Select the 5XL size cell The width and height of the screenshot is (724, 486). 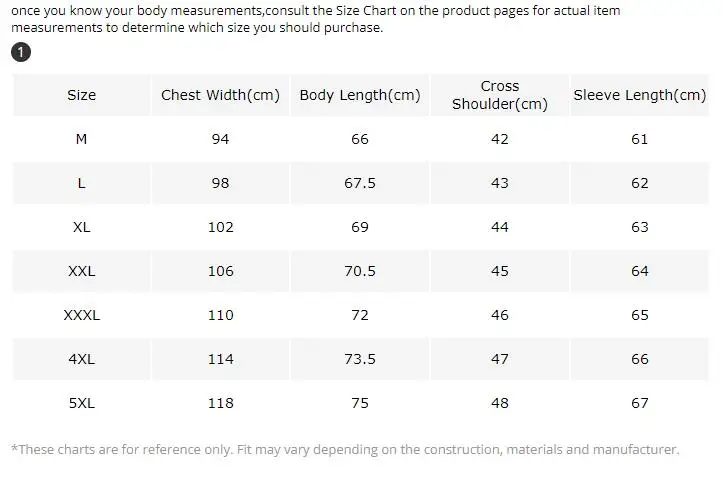[82, 403]
